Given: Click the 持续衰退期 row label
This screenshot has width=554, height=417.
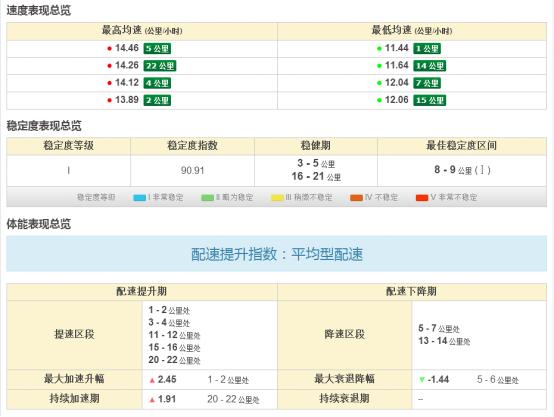Looking at the screenshot, I should [344, 399].
